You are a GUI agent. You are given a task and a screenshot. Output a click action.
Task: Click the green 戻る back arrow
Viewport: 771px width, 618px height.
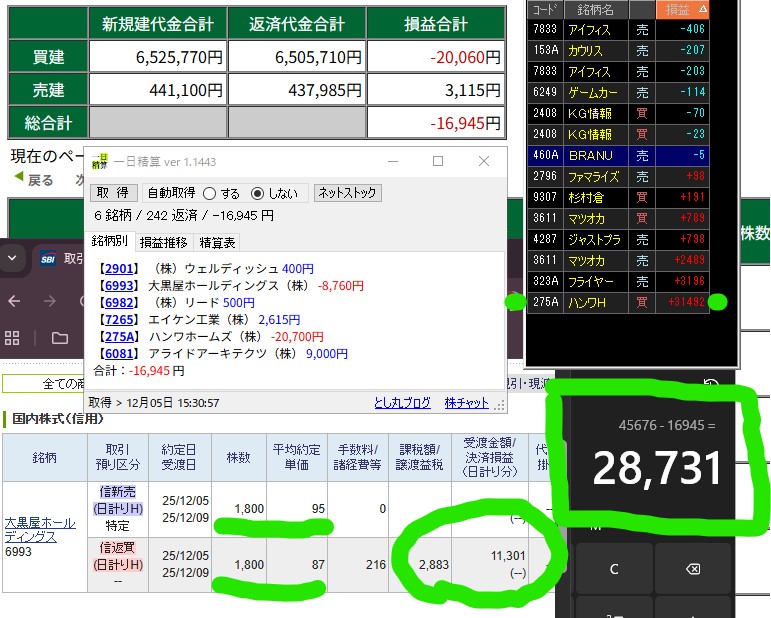point(17,180)
